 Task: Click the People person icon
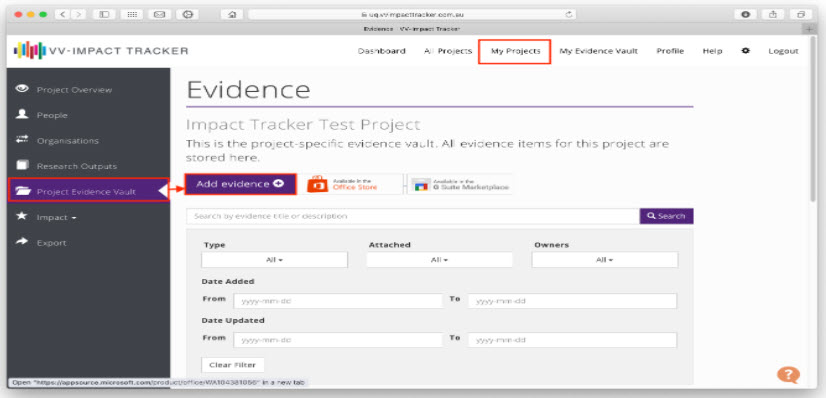click(22, 114)
